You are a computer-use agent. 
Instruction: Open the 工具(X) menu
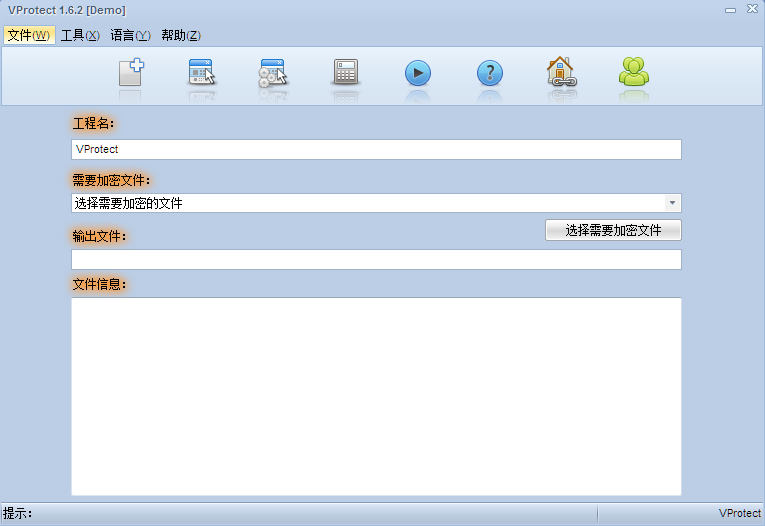[81, 35]
